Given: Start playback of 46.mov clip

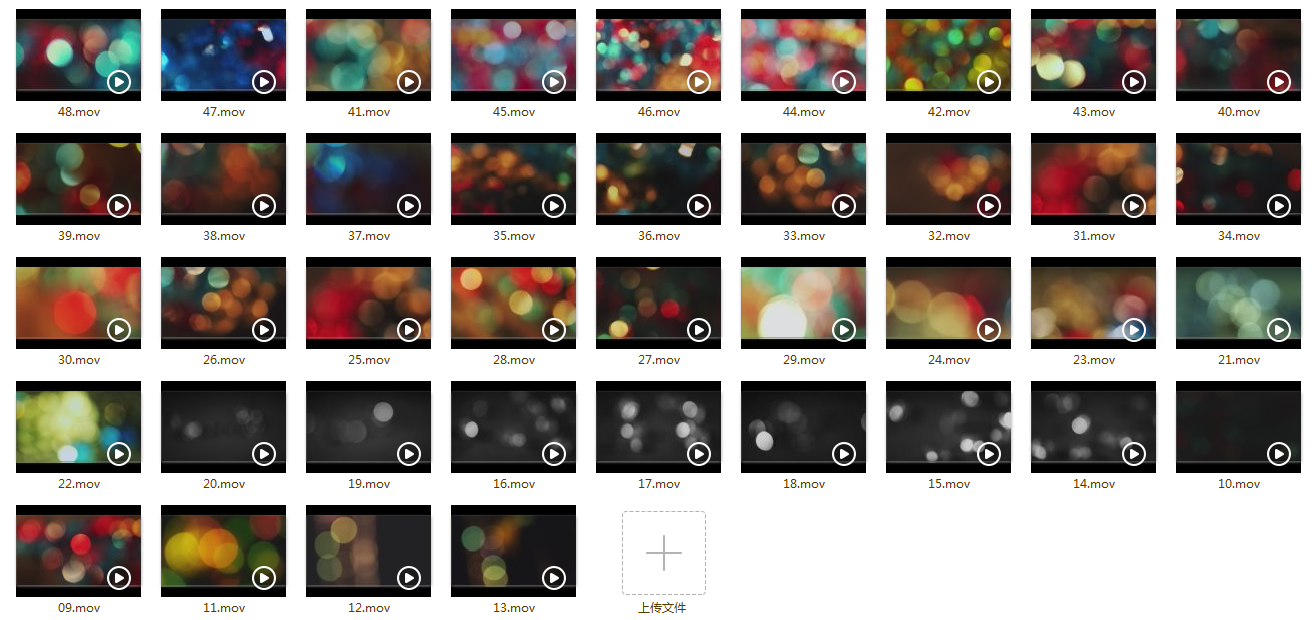Looking at the screenshot, I should point(699,82).
